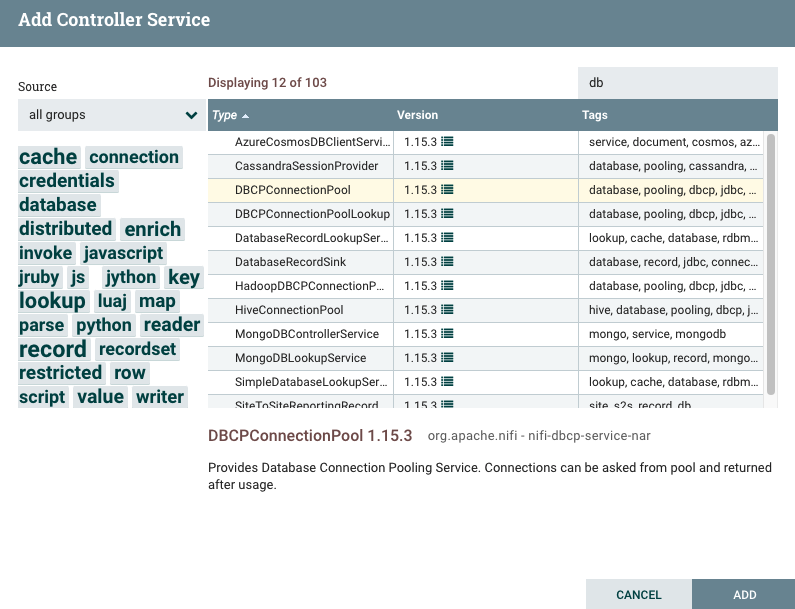Filter by the jruby tag
This screenshot has width=795, height=609.
click(39, 277)
